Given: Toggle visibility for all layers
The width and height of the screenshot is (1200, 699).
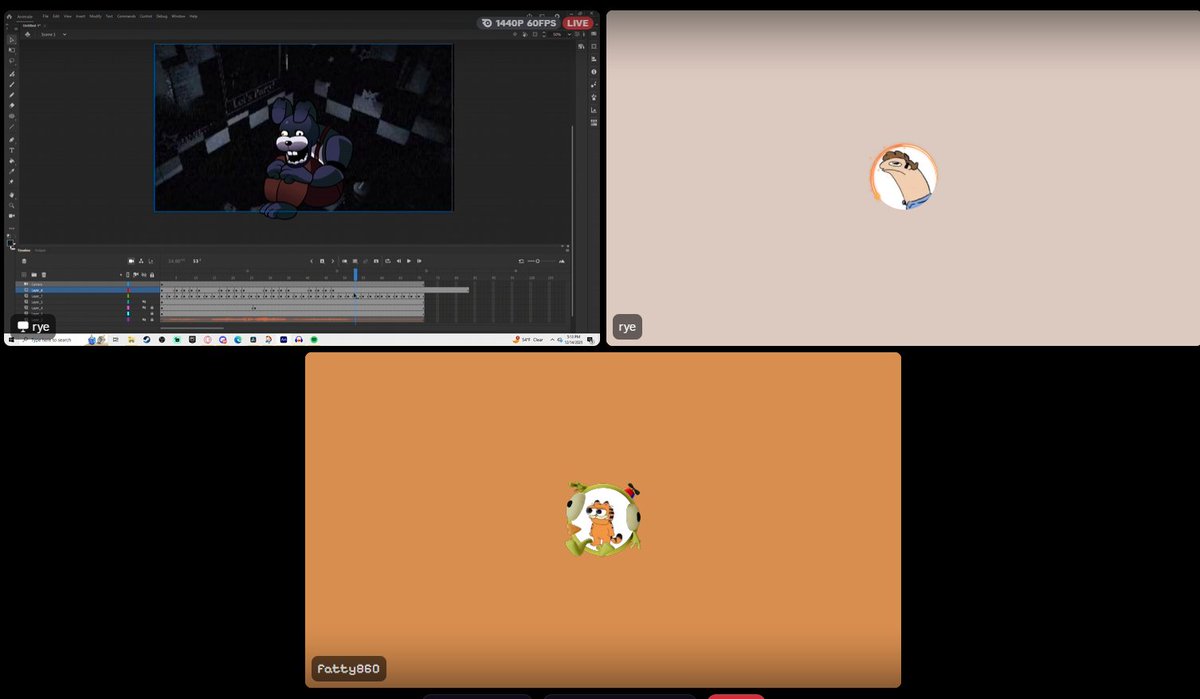Looking at the screenshot, I should 144,275.
